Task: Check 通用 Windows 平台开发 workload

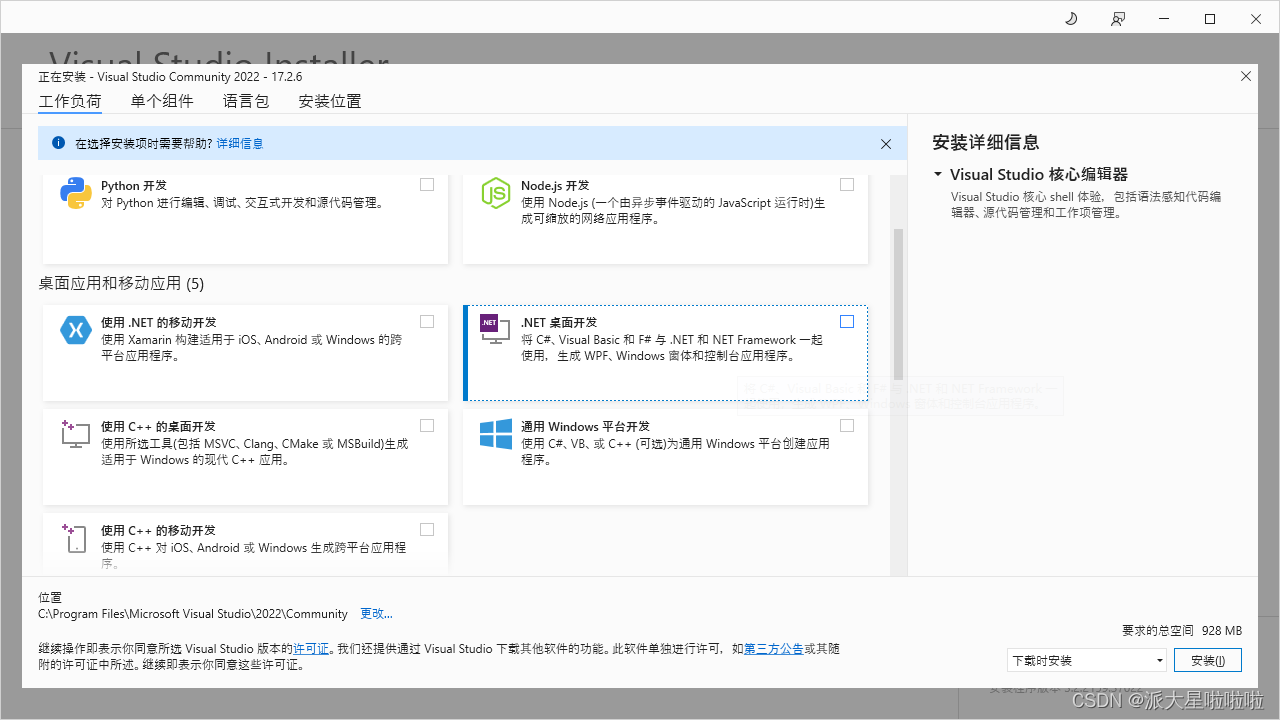Action: (x=847, y=426)
